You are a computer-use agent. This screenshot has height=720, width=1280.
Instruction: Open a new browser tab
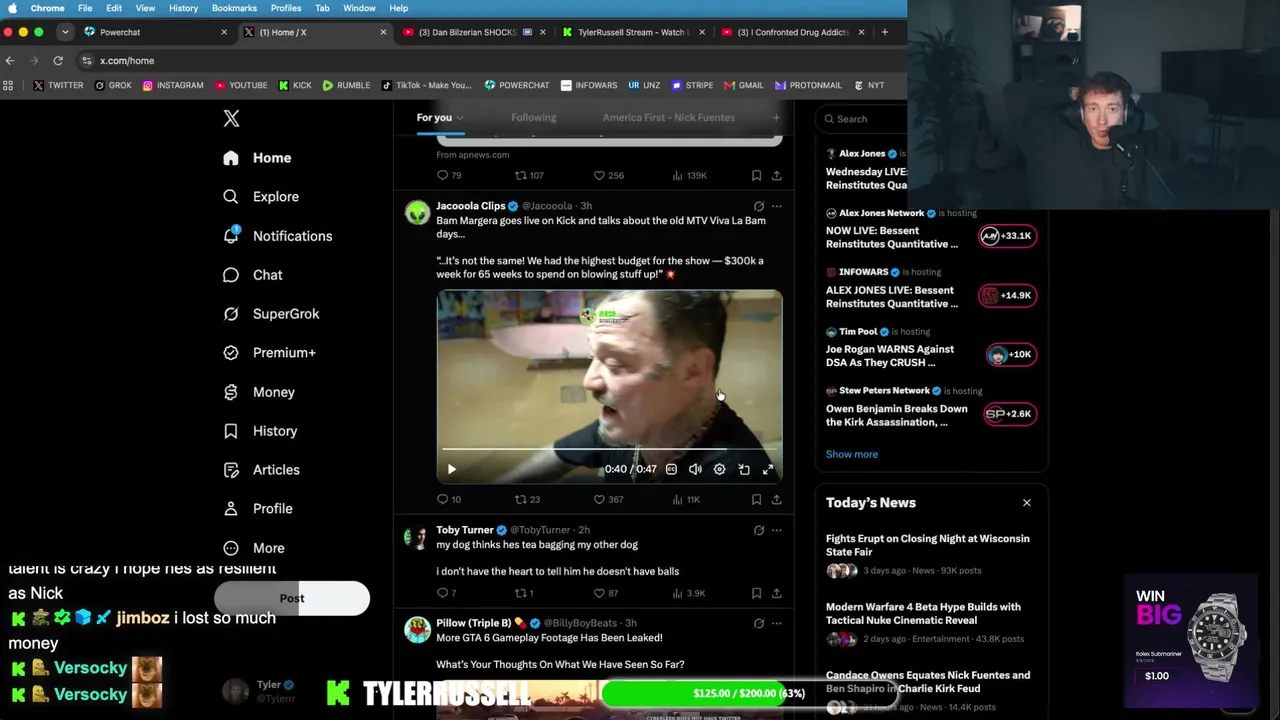pos(884,32)
